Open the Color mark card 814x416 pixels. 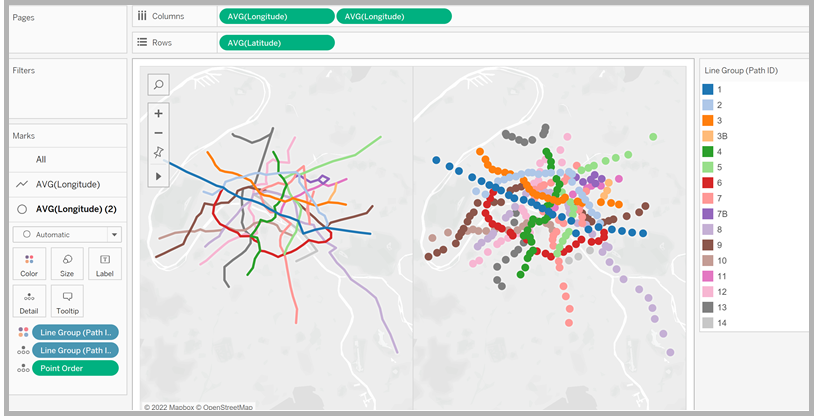29,265
